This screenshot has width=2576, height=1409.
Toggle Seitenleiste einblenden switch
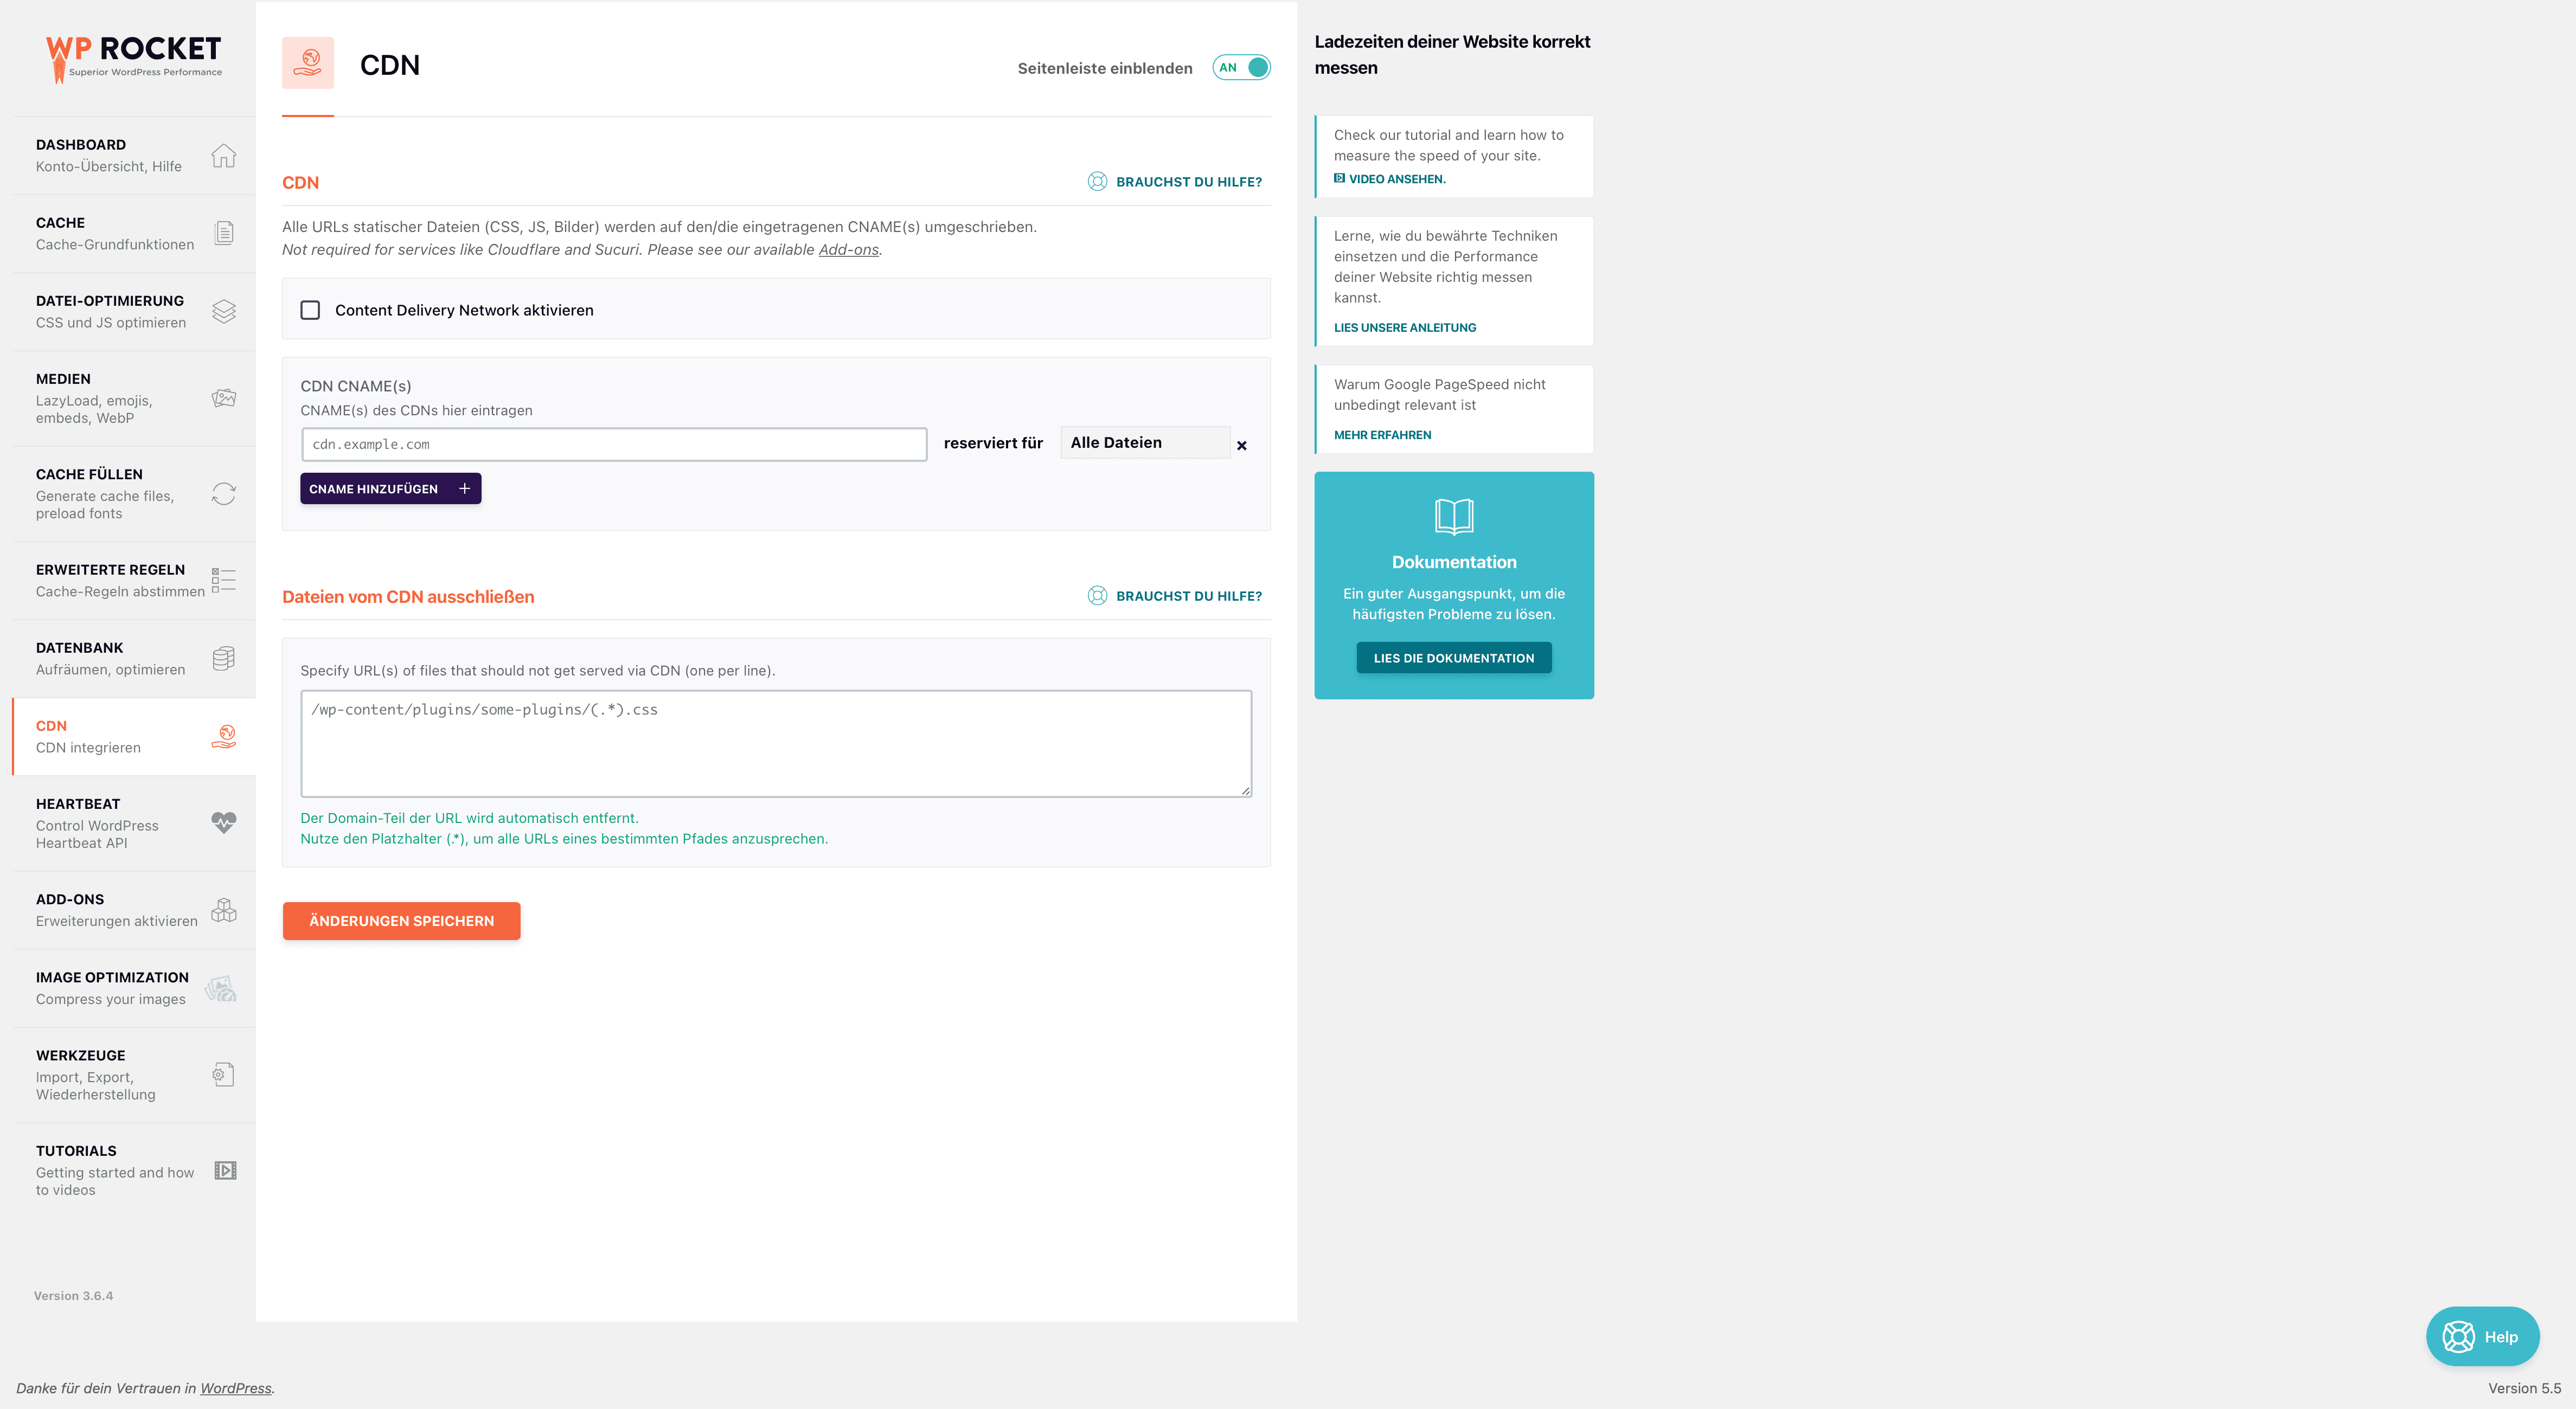coord(1241,67)
